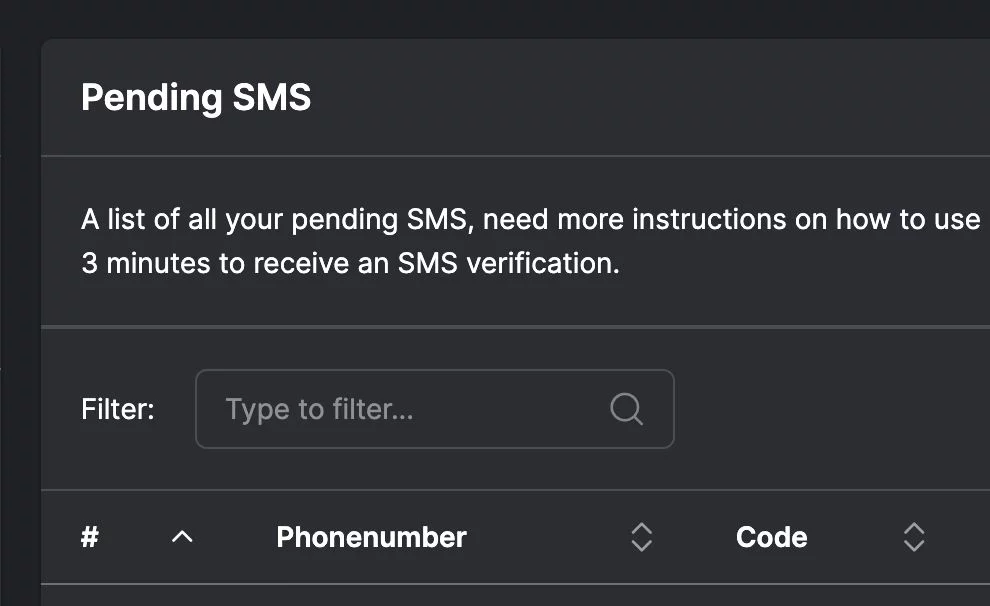Click the magnifier icon in the filter box
Viewport: 990px width, 606px height.
pyautogui.click(x=626, y=409)
